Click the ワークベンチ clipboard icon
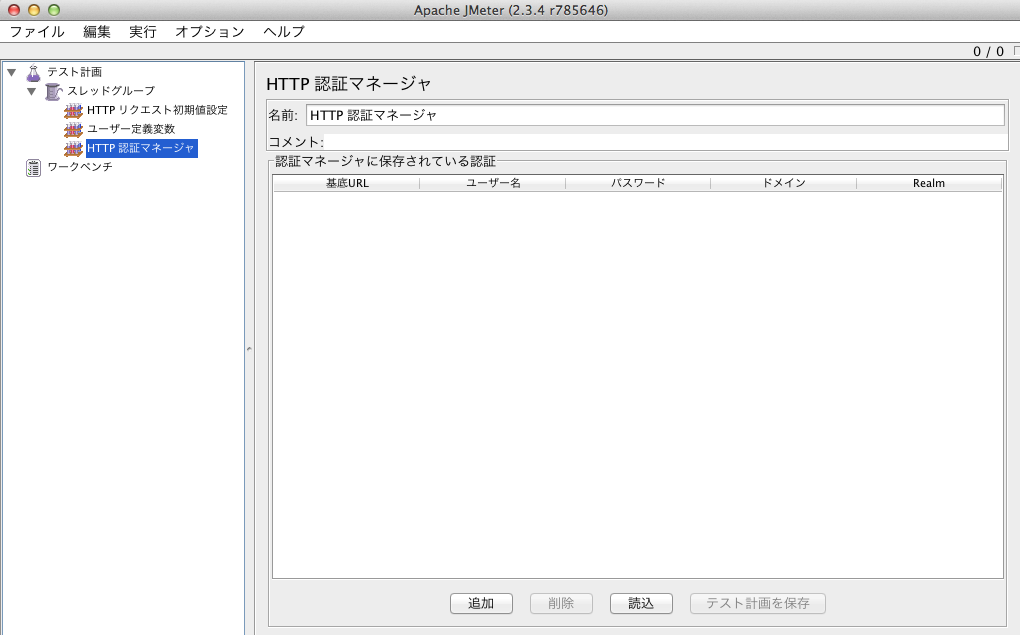 pos(34,167)
